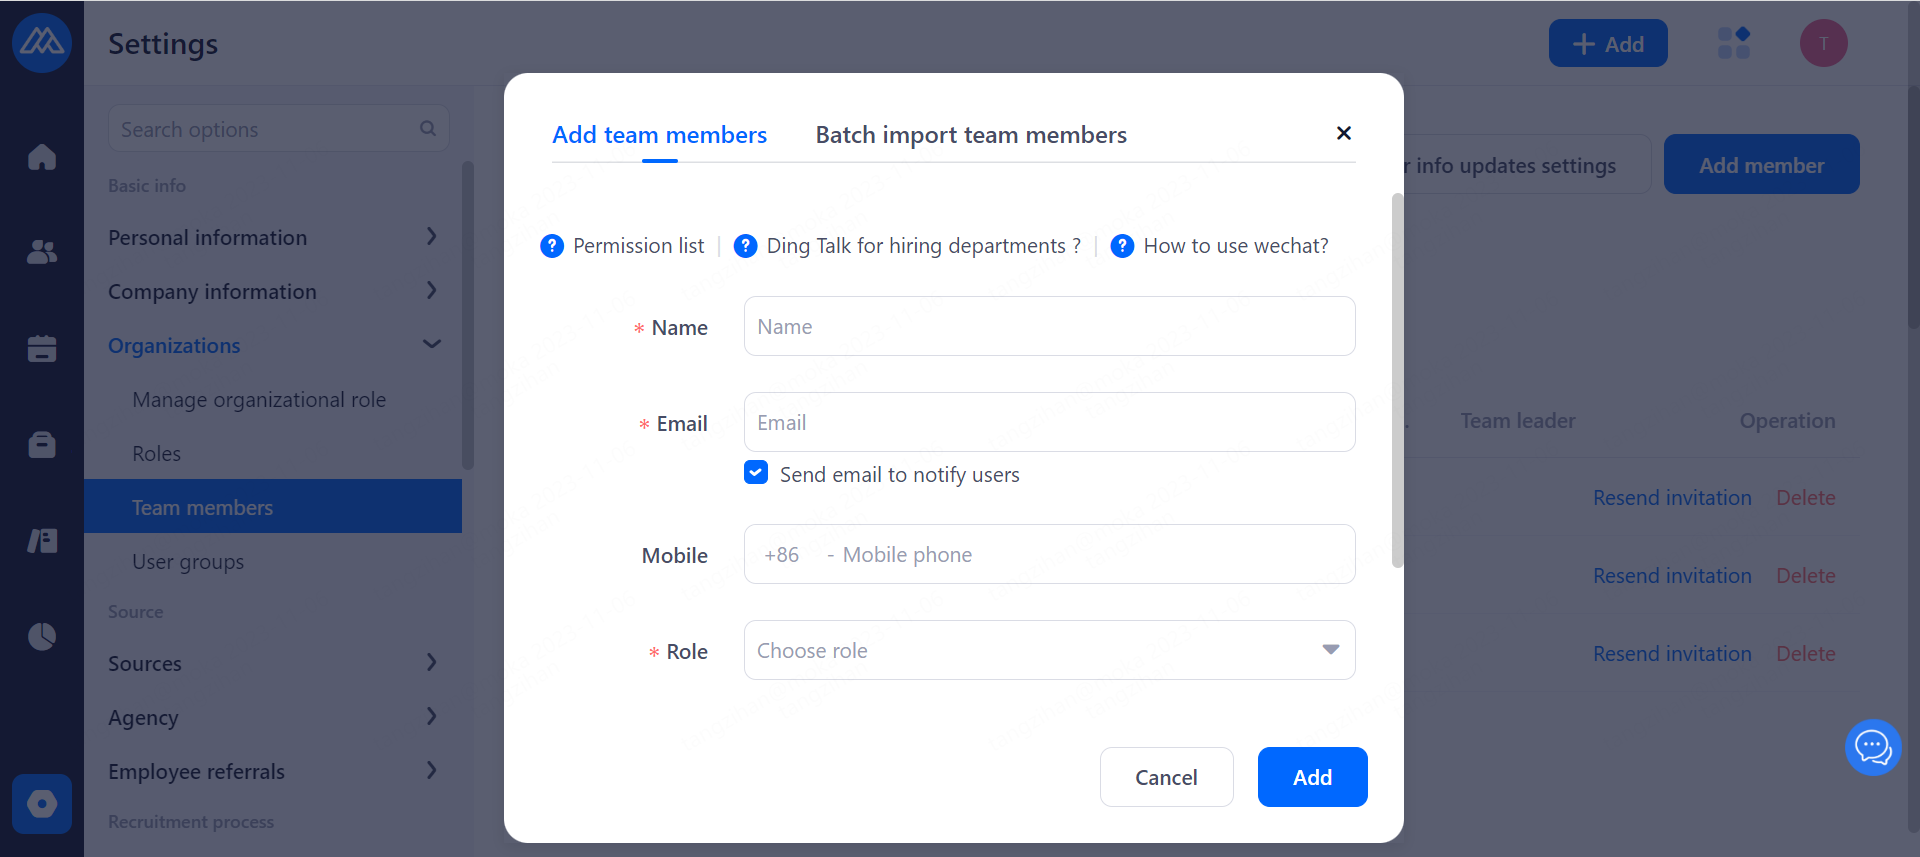The image size is (1920, 857).
Task: Open the Choose role dropdown
Action: 1049,650
